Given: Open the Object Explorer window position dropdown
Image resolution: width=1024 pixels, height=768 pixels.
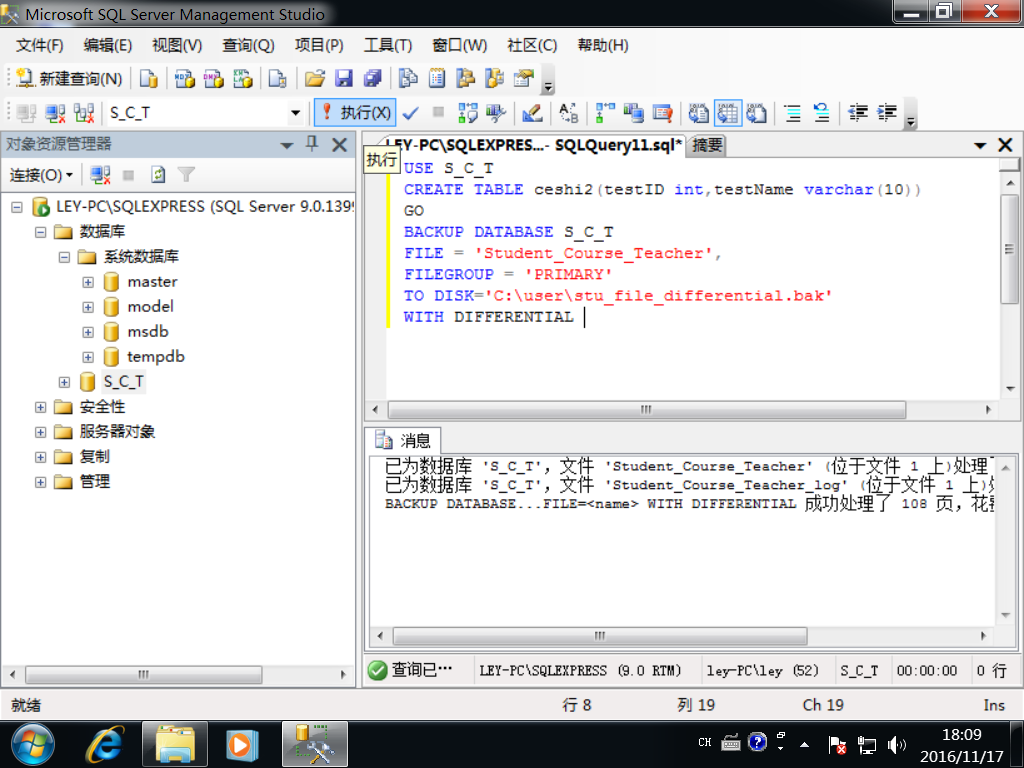Looking at the screenshot, I should (287, 145).
